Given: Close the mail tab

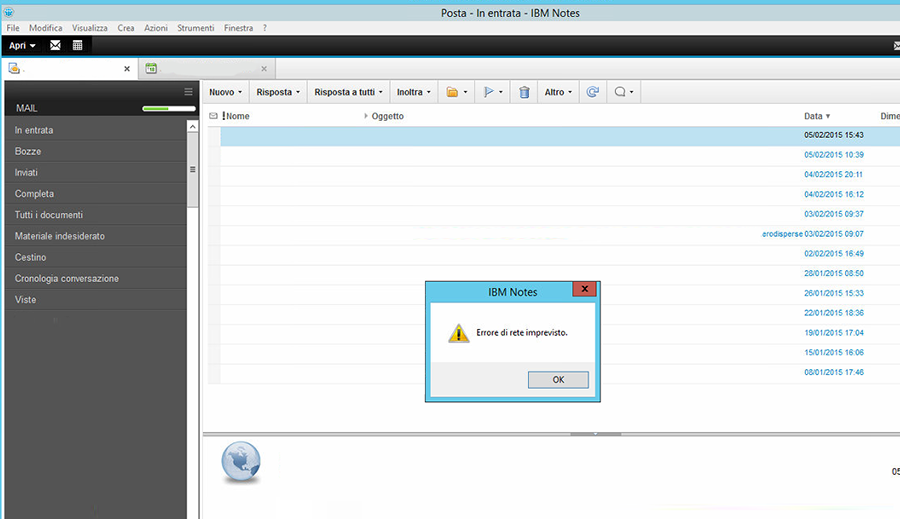Looking at the screenshot, I should (x=127, y=69).
